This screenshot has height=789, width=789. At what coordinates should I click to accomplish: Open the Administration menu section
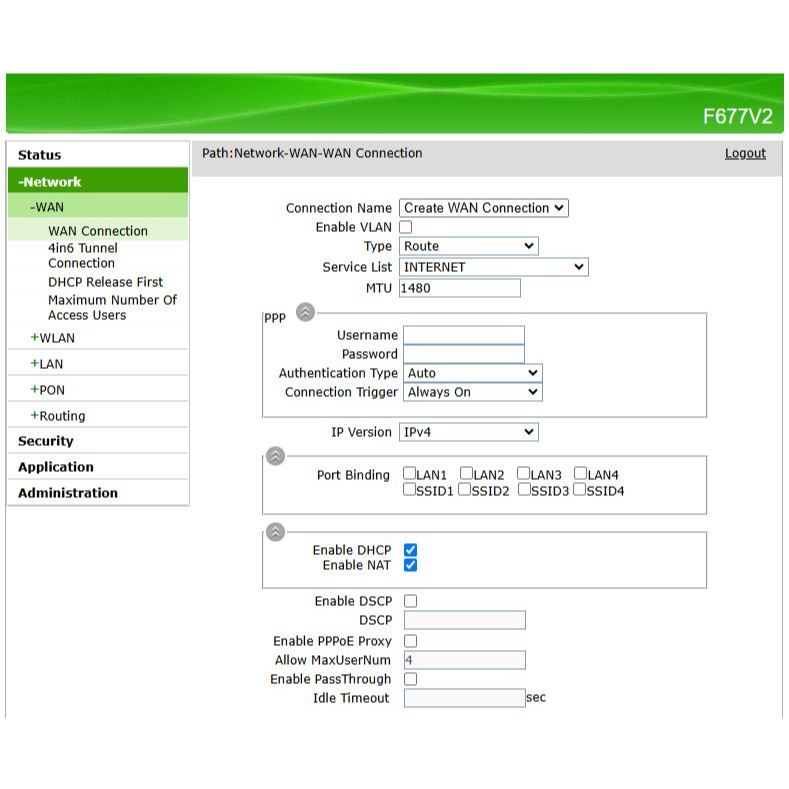(68, 493)
